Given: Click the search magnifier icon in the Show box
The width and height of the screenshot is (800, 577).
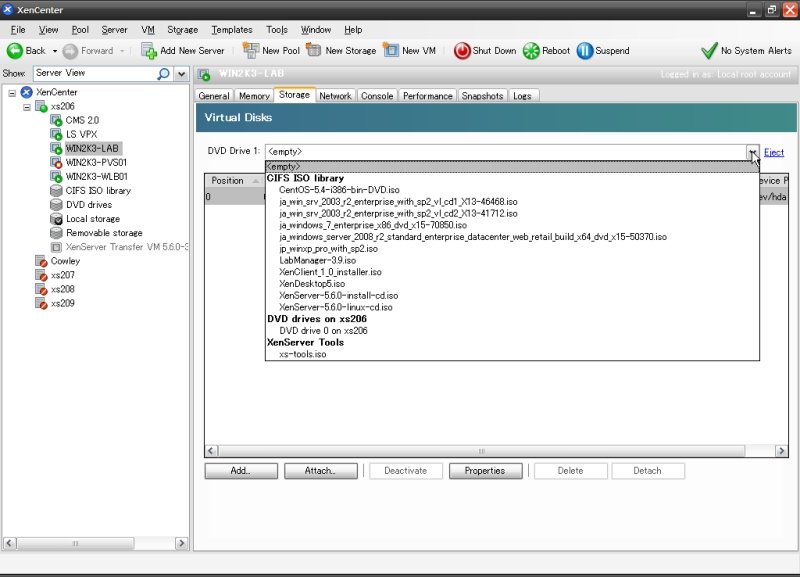Looking at the screenshot, I should 163,73.
